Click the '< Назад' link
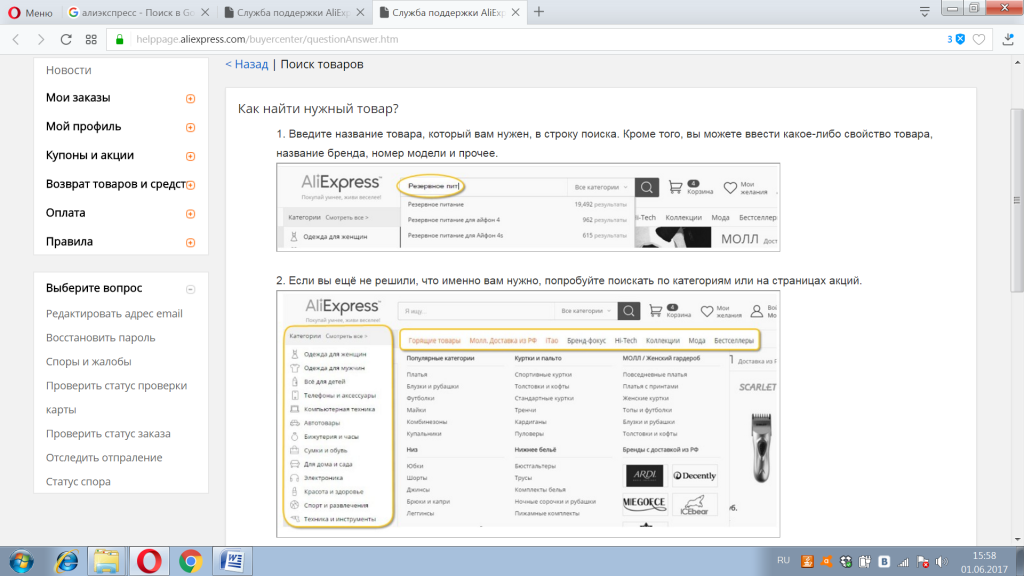Screen dimensions: 1024x576 point(246,64)
